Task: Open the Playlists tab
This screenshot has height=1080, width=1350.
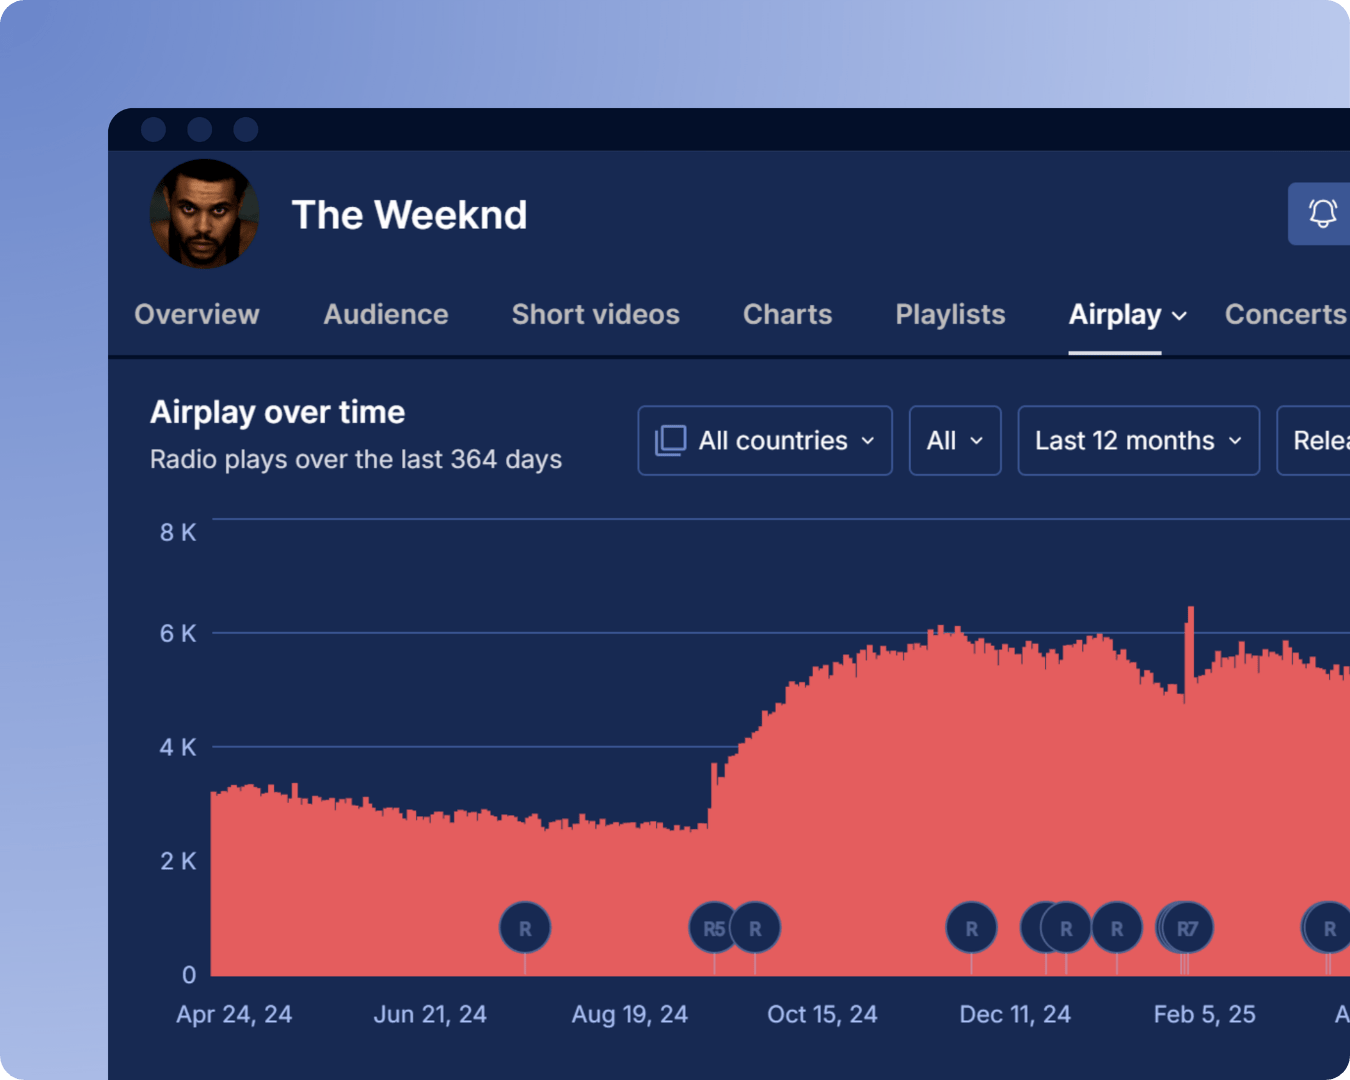Action: click(x=949, y=314)
